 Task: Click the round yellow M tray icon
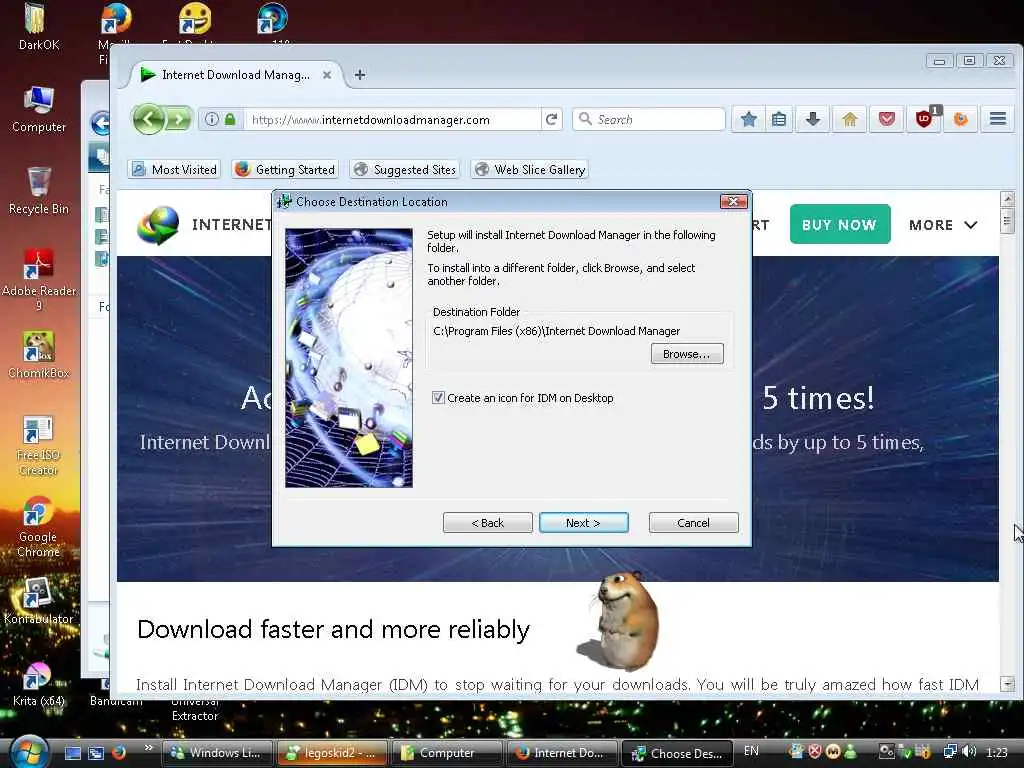point(833,752)
